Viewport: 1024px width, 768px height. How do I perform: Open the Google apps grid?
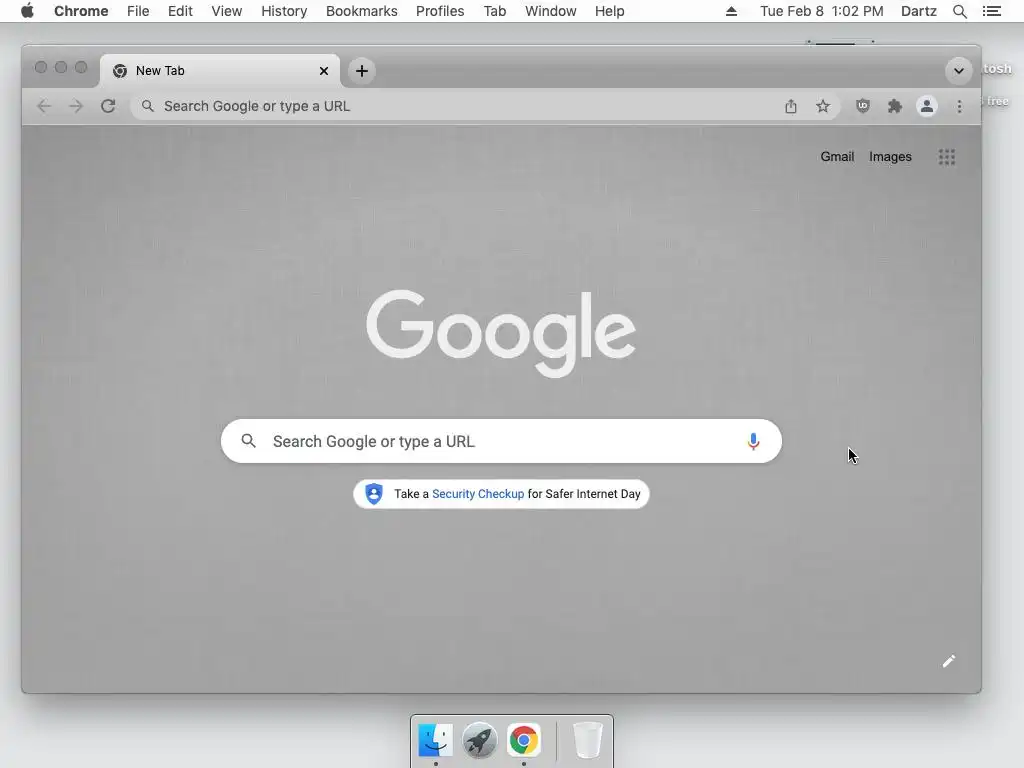coord(947,157)
